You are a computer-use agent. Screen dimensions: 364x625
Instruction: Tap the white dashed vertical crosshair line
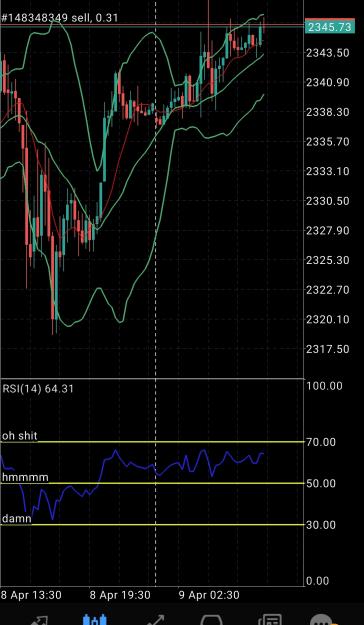[155, 293]
